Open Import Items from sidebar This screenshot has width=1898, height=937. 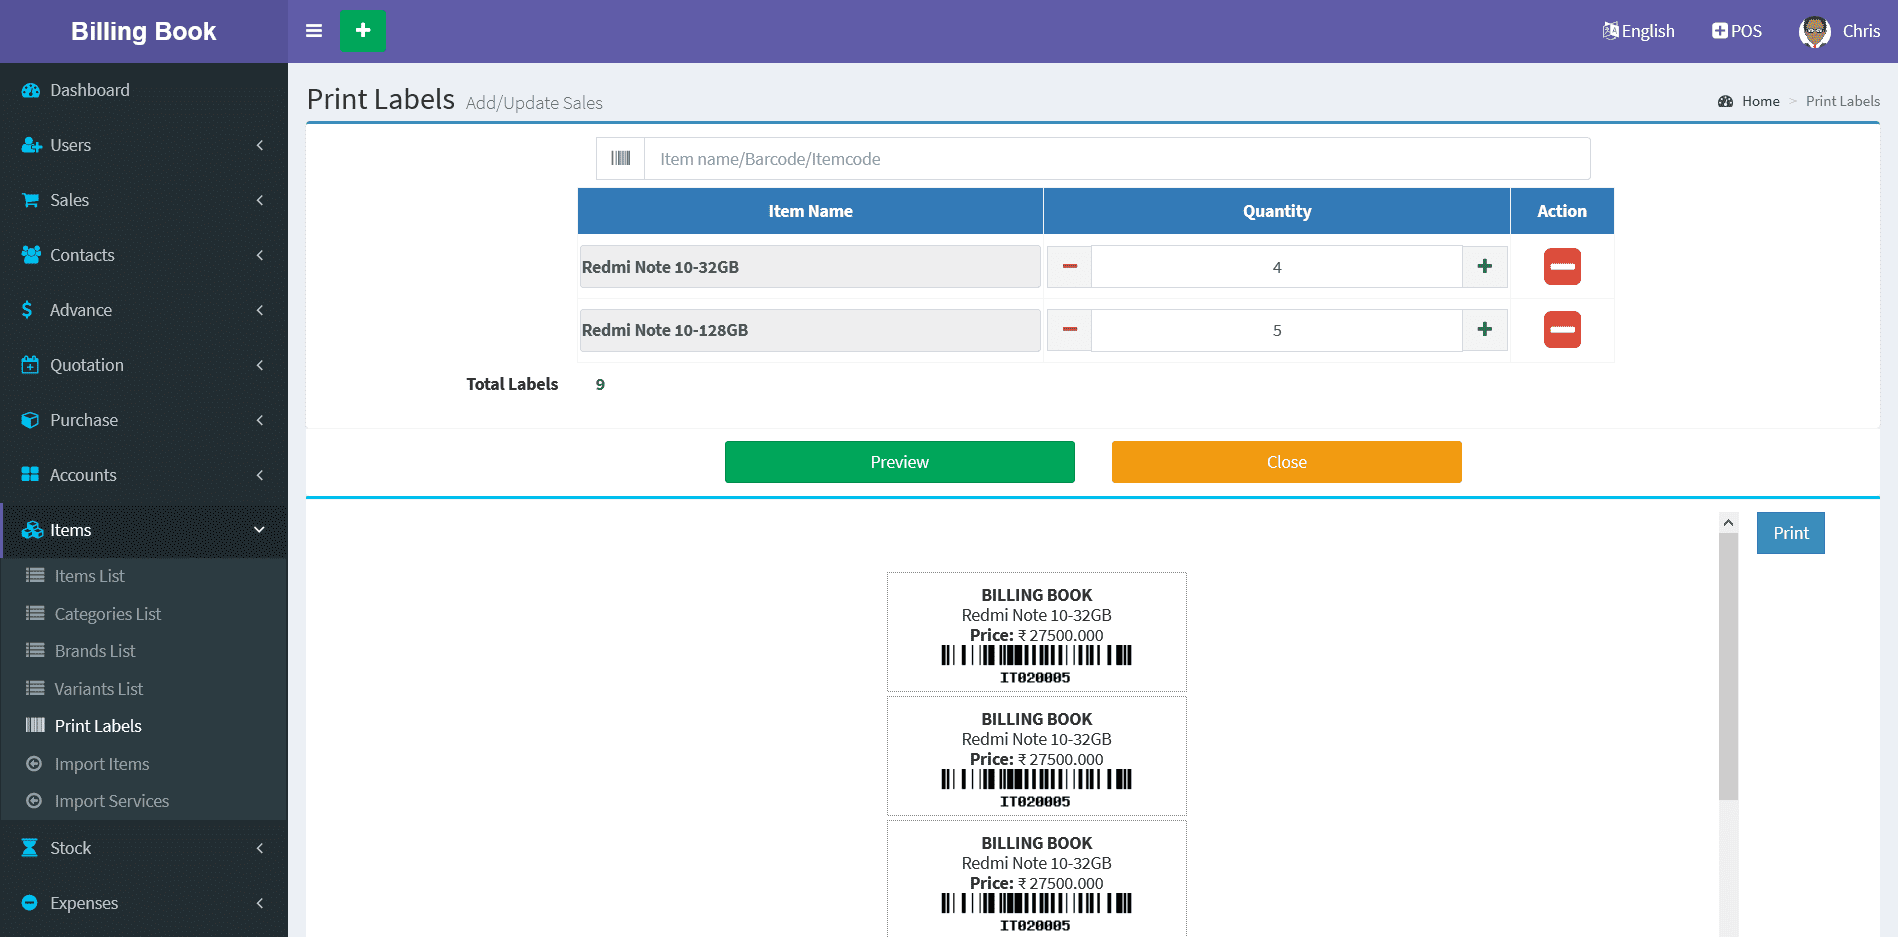click(x=102, y=764)
